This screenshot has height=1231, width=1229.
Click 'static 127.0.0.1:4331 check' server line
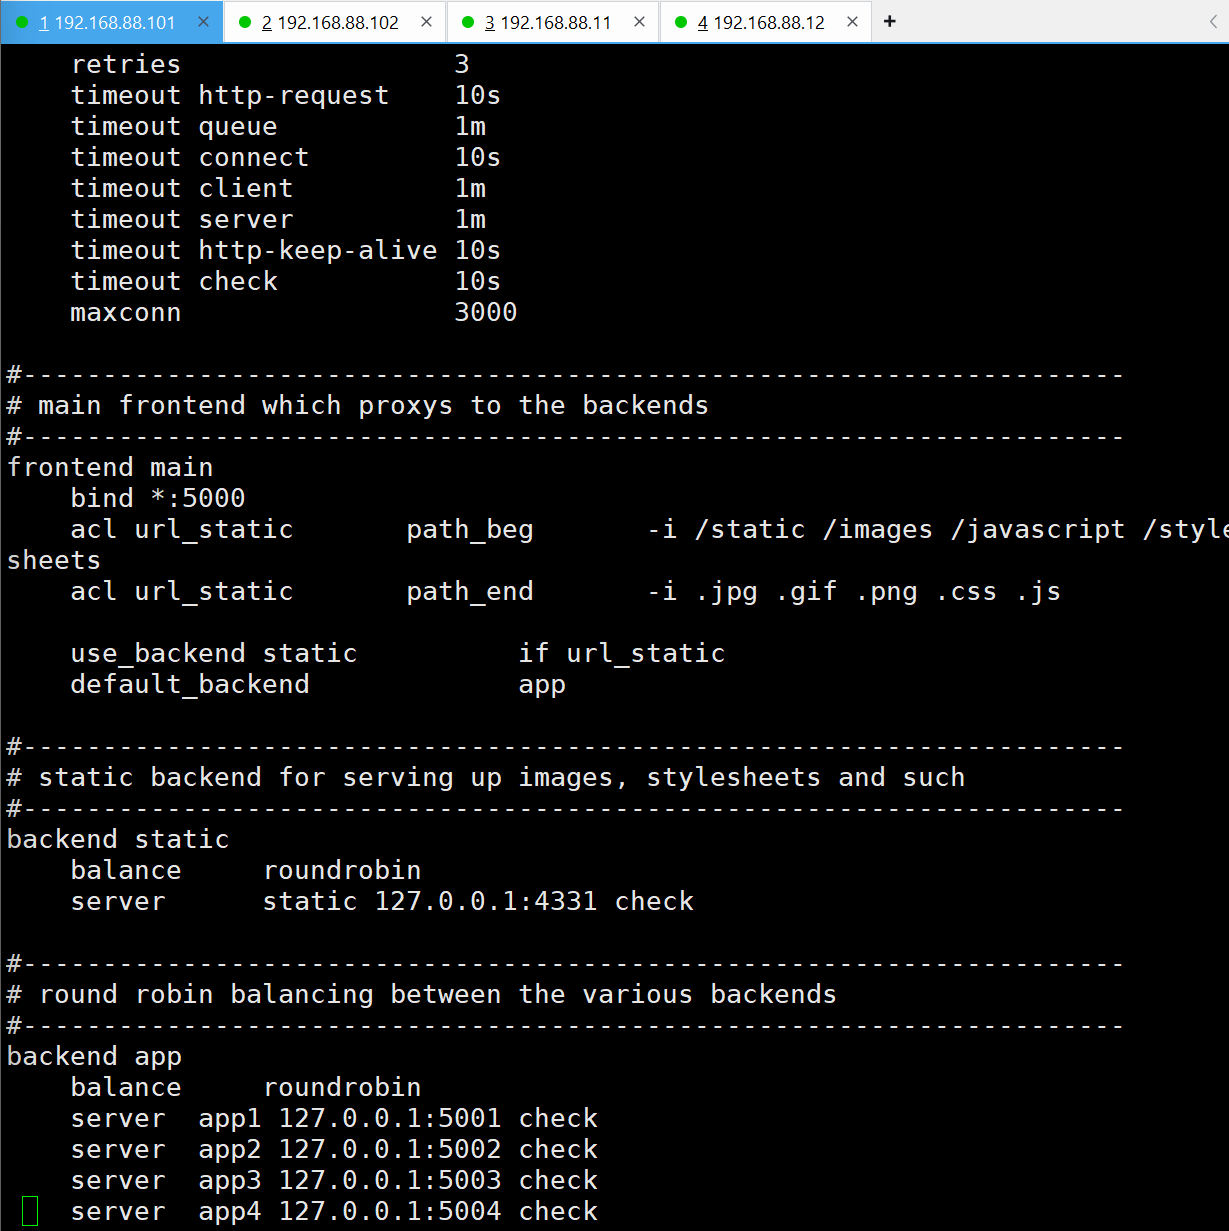[x=478, y=901]
